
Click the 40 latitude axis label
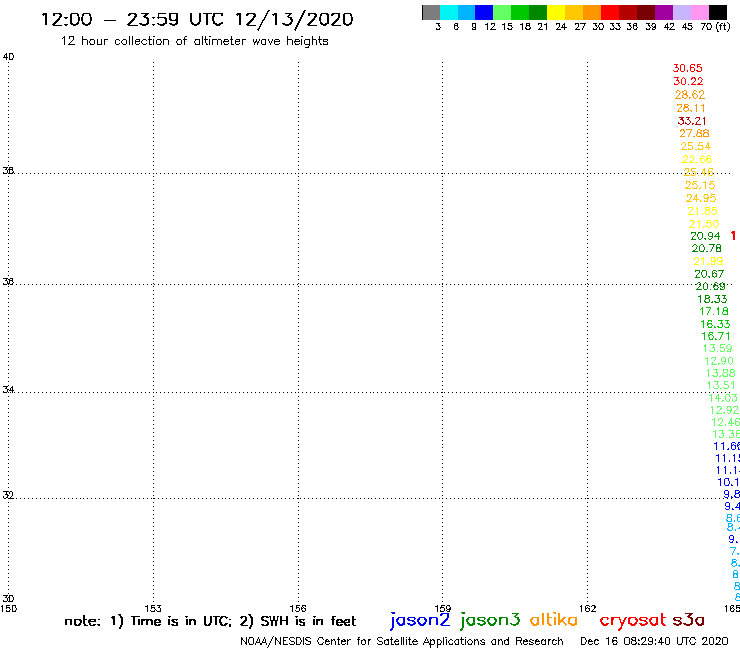[x=8, y=57]
